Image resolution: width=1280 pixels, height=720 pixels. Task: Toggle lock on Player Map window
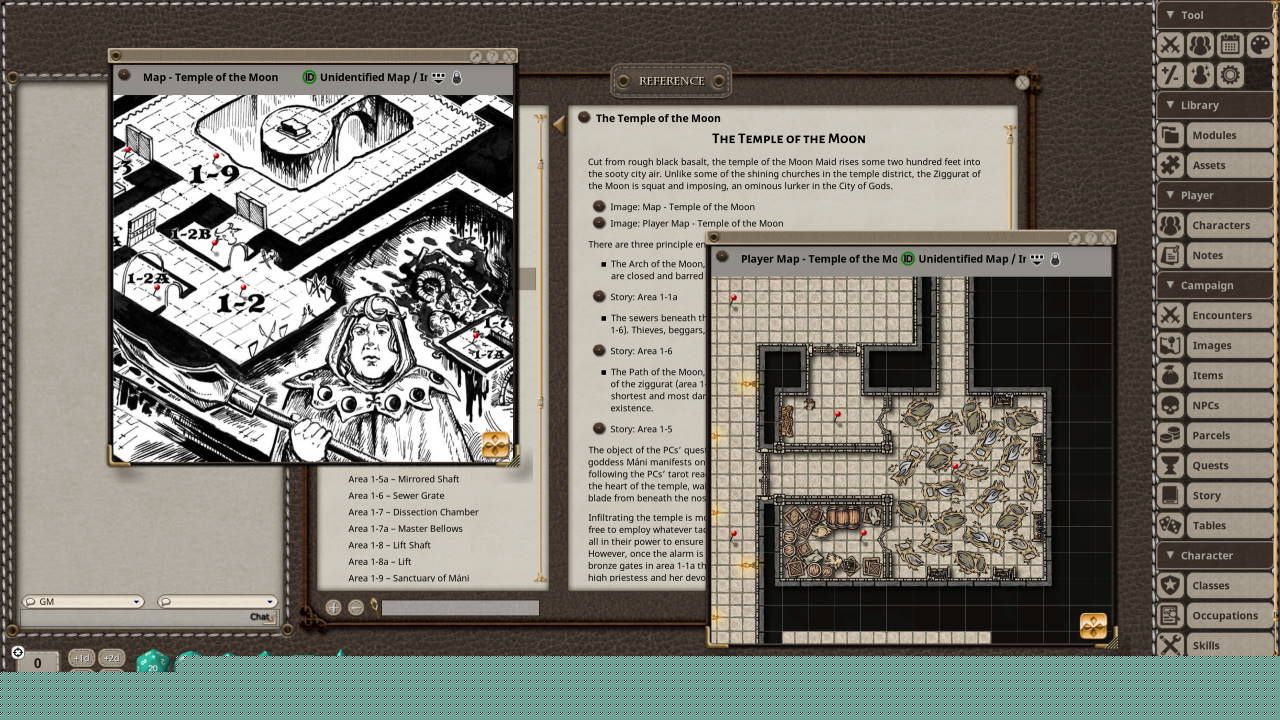tap(1056, 259)
